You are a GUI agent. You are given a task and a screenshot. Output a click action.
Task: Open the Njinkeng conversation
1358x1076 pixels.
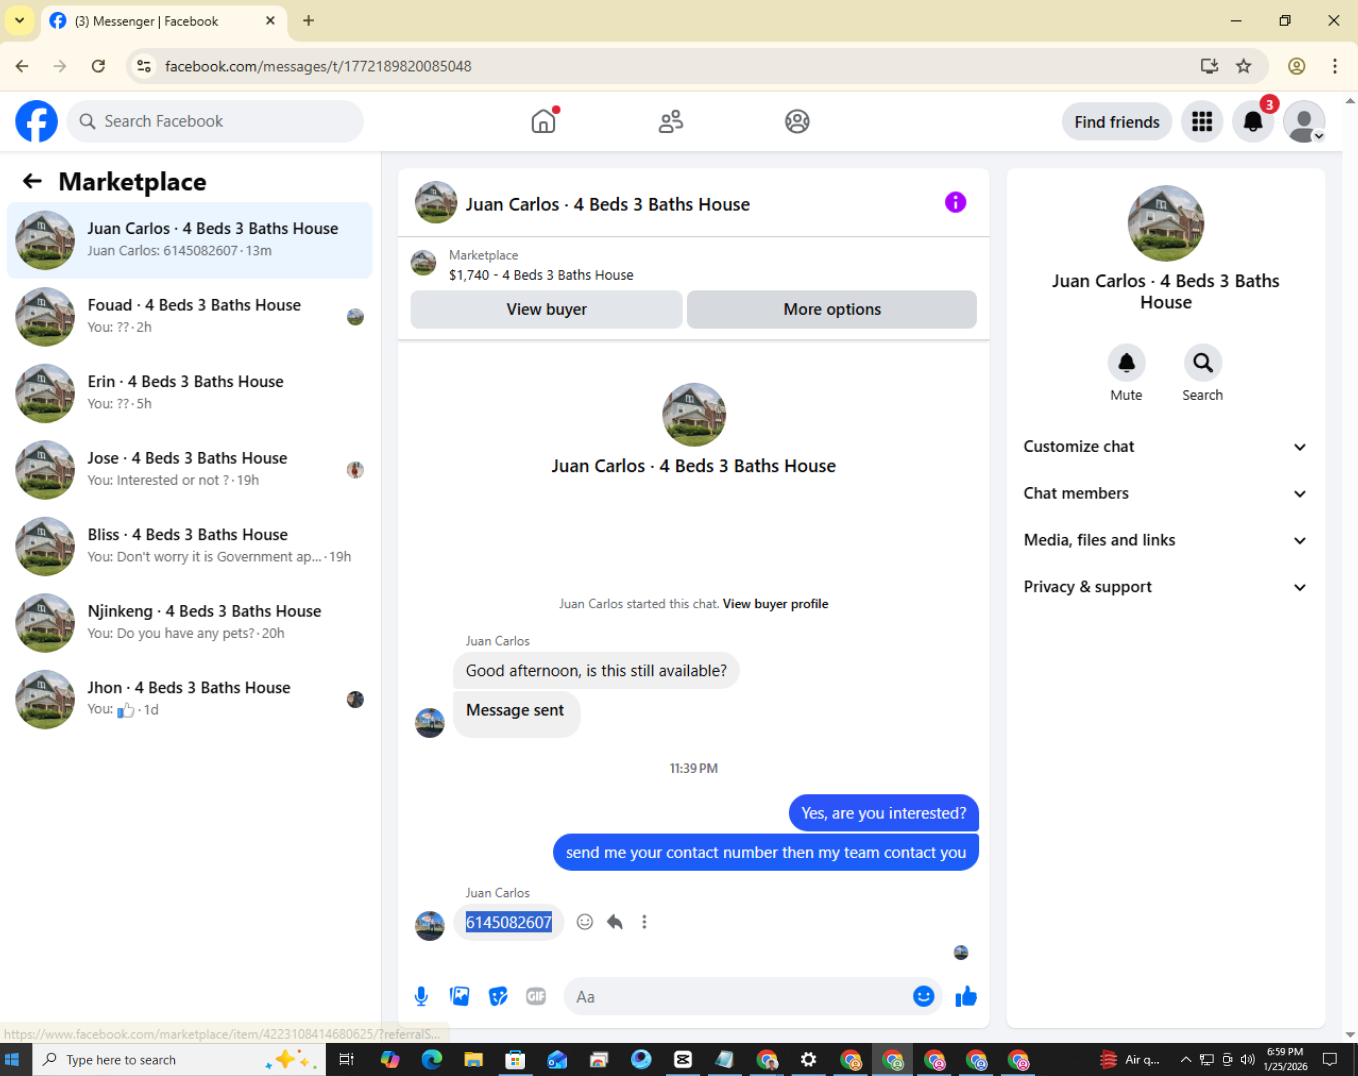click(190, 623)
